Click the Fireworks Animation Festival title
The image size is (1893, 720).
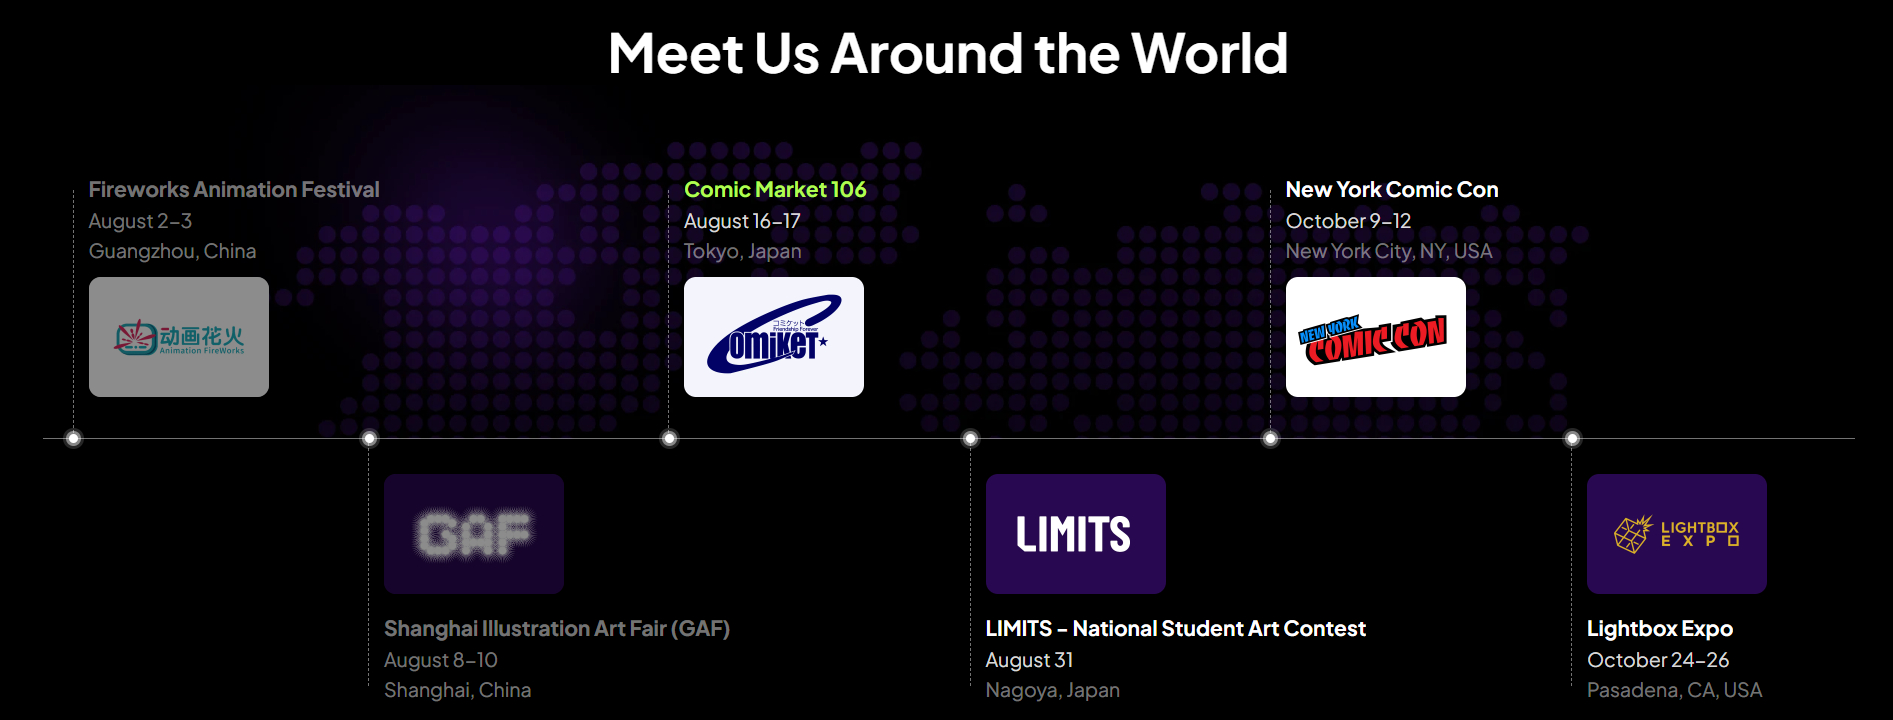(x=234, y=190)
